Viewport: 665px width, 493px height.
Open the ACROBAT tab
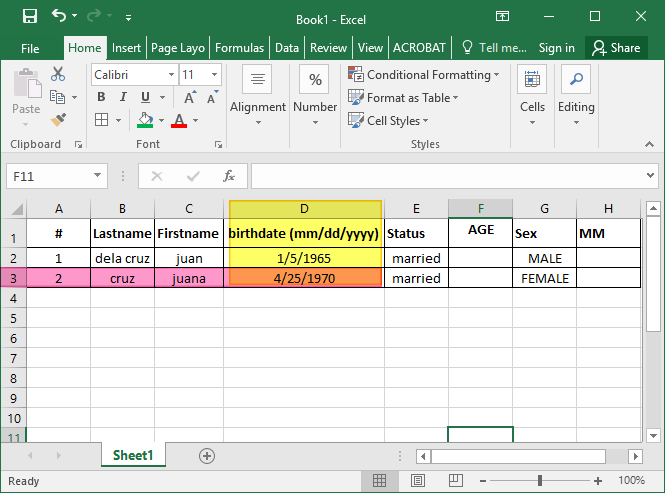[x=419, y=48]
